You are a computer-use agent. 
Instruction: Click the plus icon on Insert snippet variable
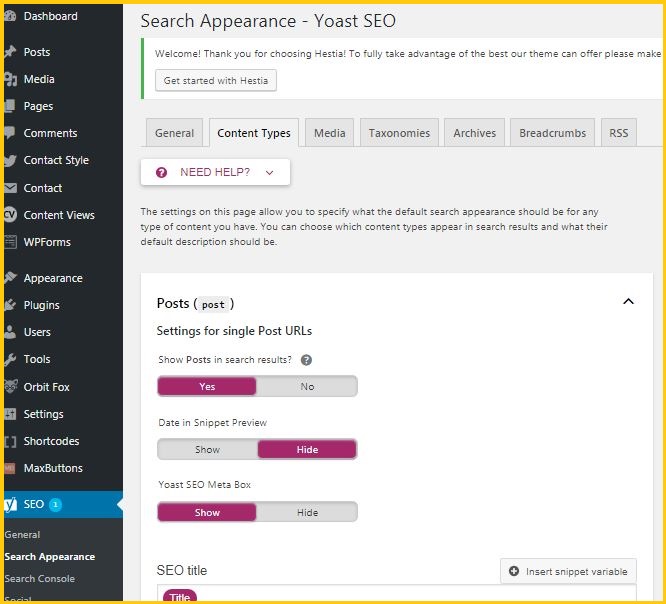pyautogui.click(x=514, y=571)
